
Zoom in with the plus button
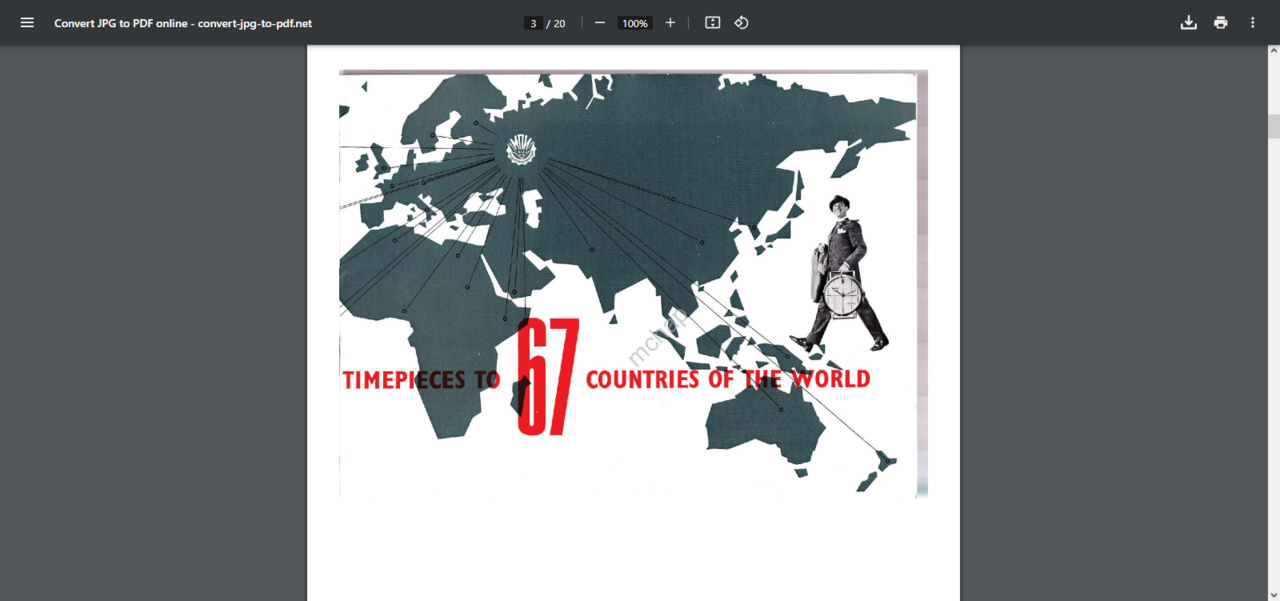coord(670,22)
